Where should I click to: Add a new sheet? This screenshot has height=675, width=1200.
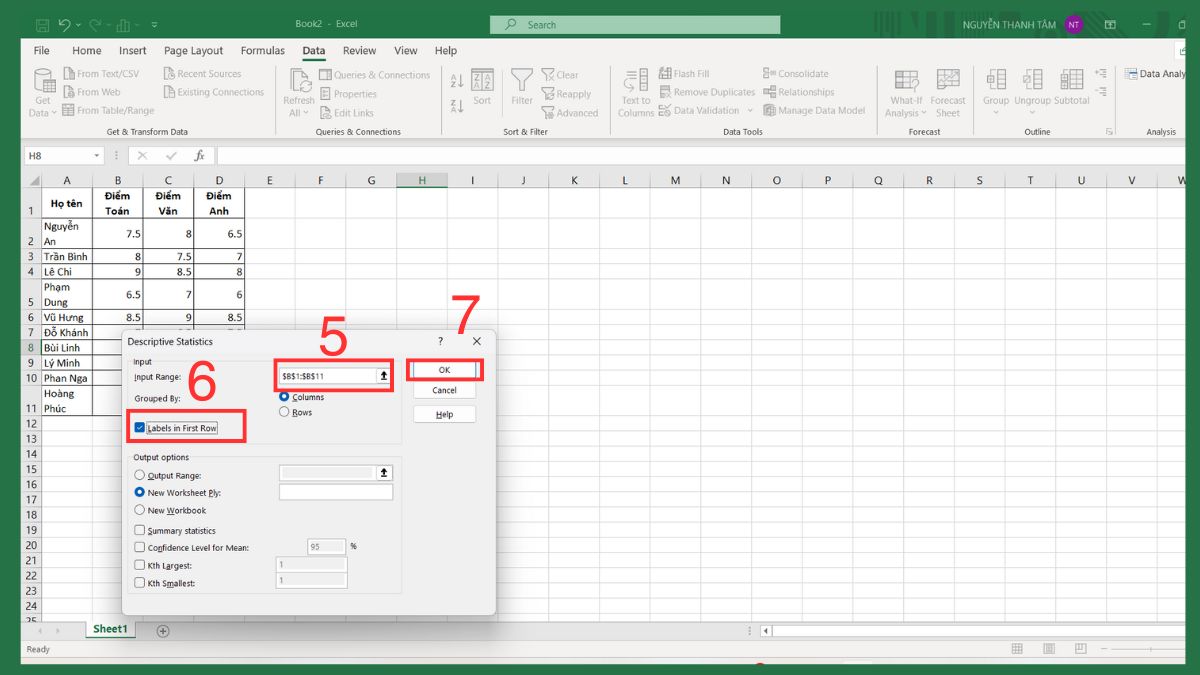tap(163, 631)
